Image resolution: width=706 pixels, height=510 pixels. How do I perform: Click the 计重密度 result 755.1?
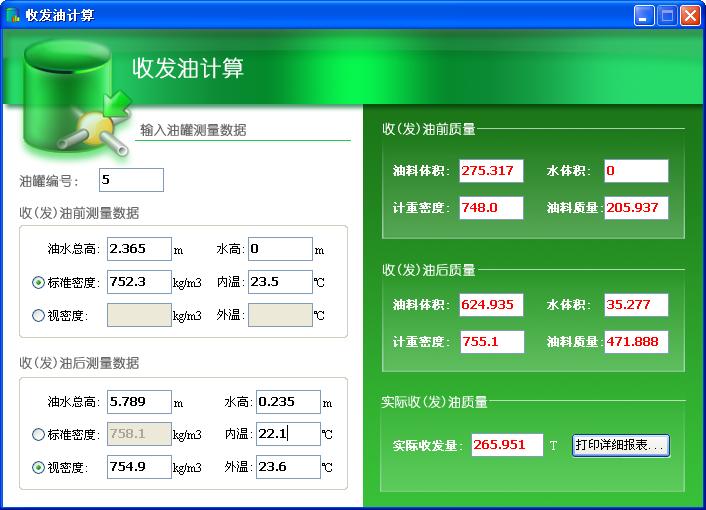[492, 342]
